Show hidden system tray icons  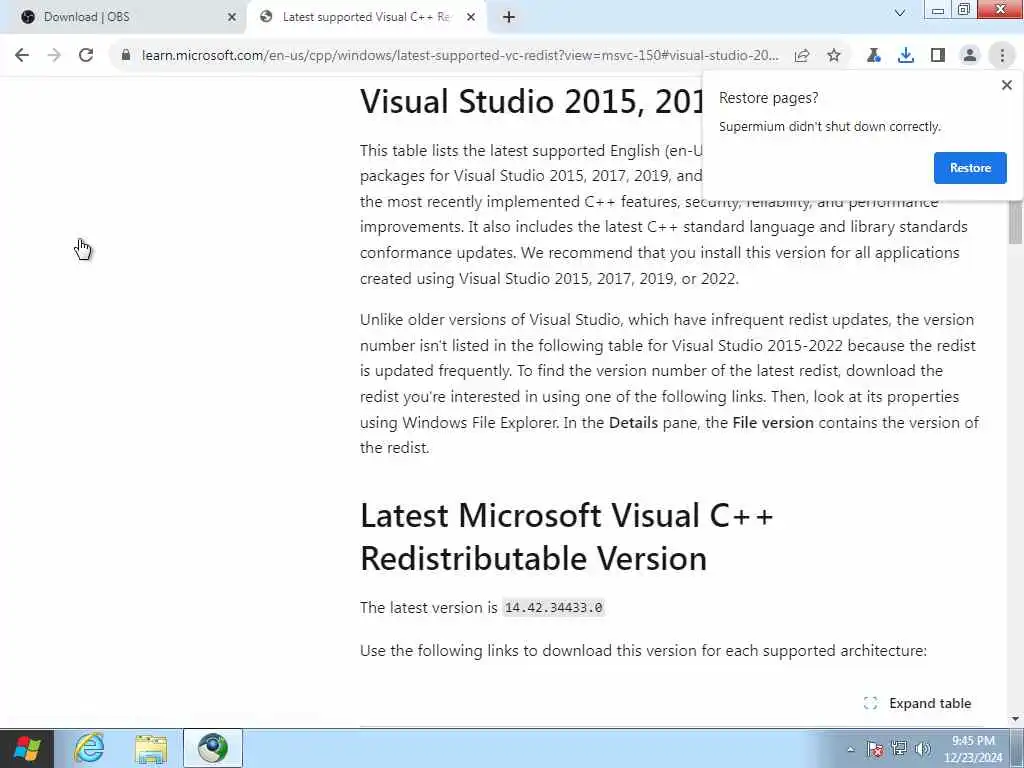tap(850, 749)
